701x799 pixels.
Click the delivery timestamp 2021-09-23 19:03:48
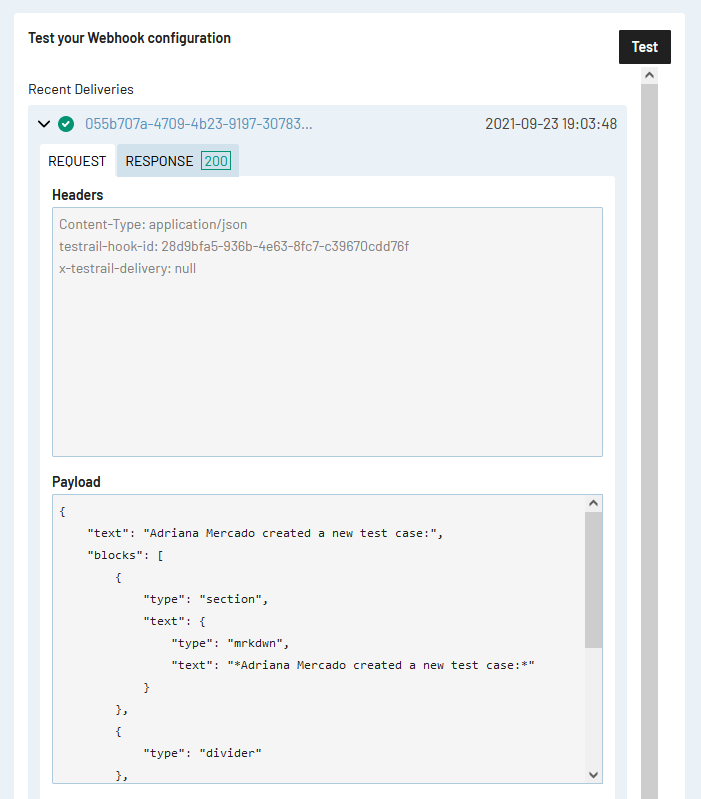550,124
